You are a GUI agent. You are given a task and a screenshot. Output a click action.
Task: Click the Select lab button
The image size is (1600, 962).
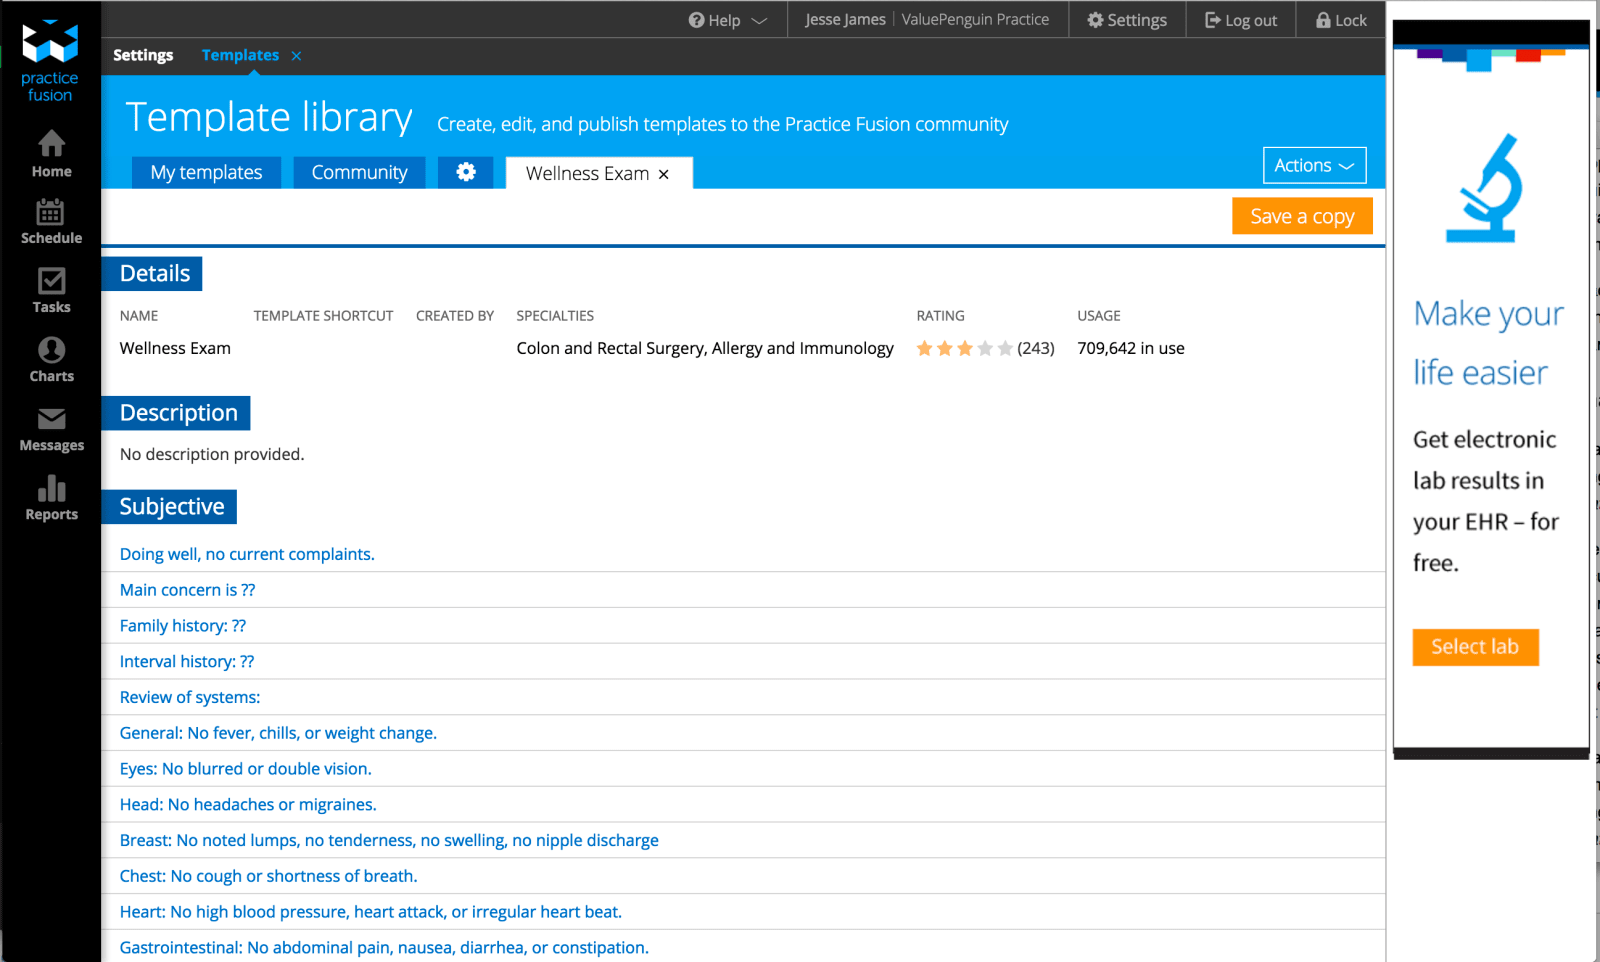pyautogui.click(x=1475, y=647)
